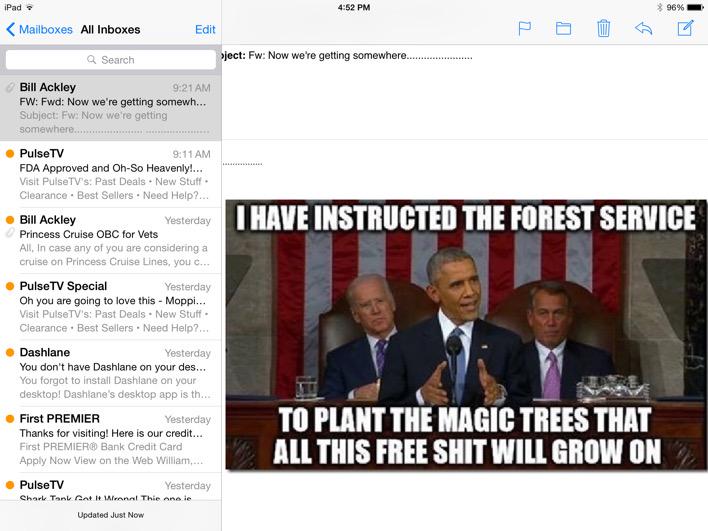This screenshot has width=708, height=531.
Task: Tap the Search mail field
Action: [x=111, y=60]
